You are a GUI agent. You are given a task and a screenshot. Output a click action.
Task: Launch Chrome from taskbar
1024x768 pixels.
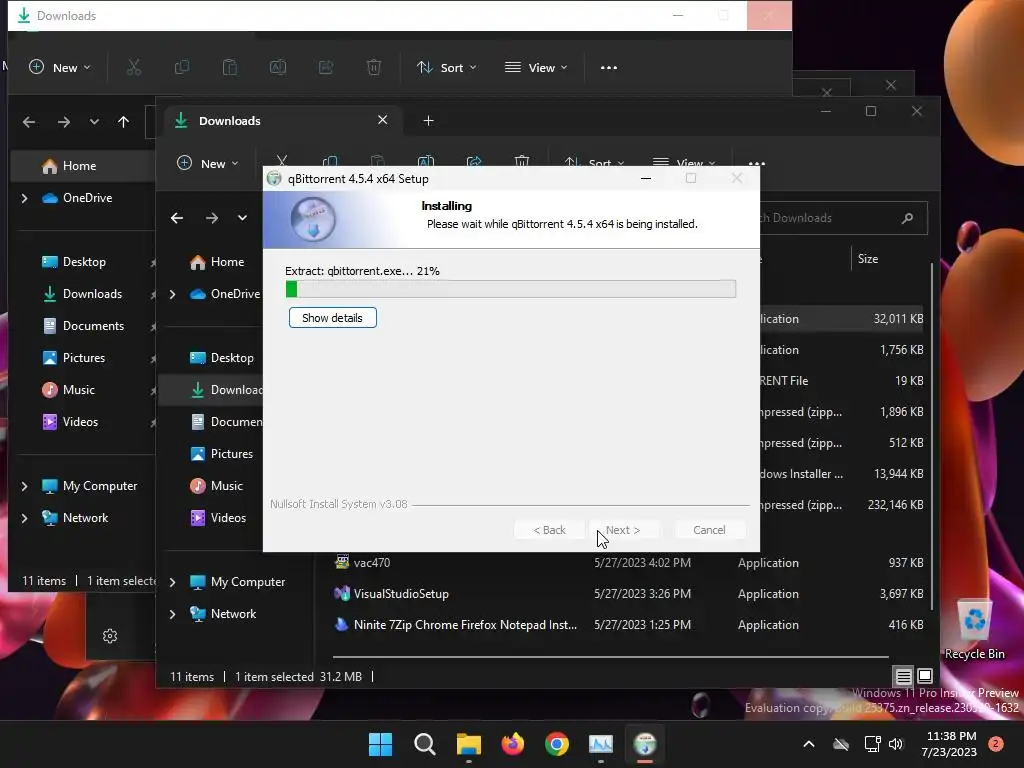coord(556,744)
